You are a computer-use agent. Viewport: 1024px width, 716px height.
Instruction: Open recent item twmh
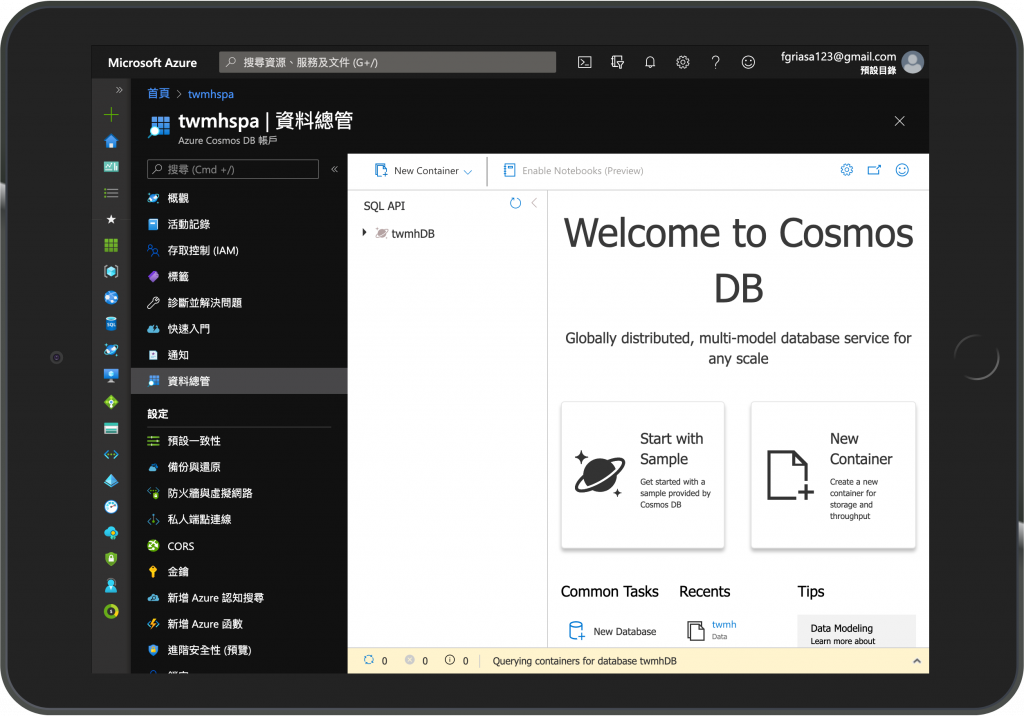(x=724, y=625)
